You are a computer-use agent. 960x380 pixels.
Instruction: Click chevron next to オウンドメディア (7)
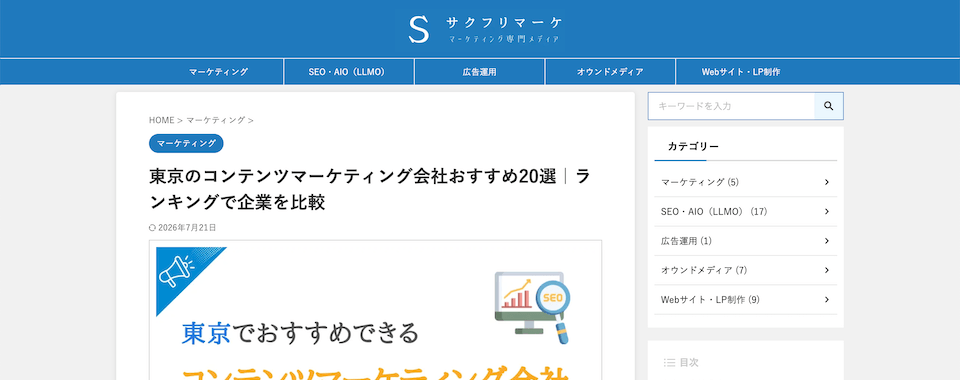827,270
